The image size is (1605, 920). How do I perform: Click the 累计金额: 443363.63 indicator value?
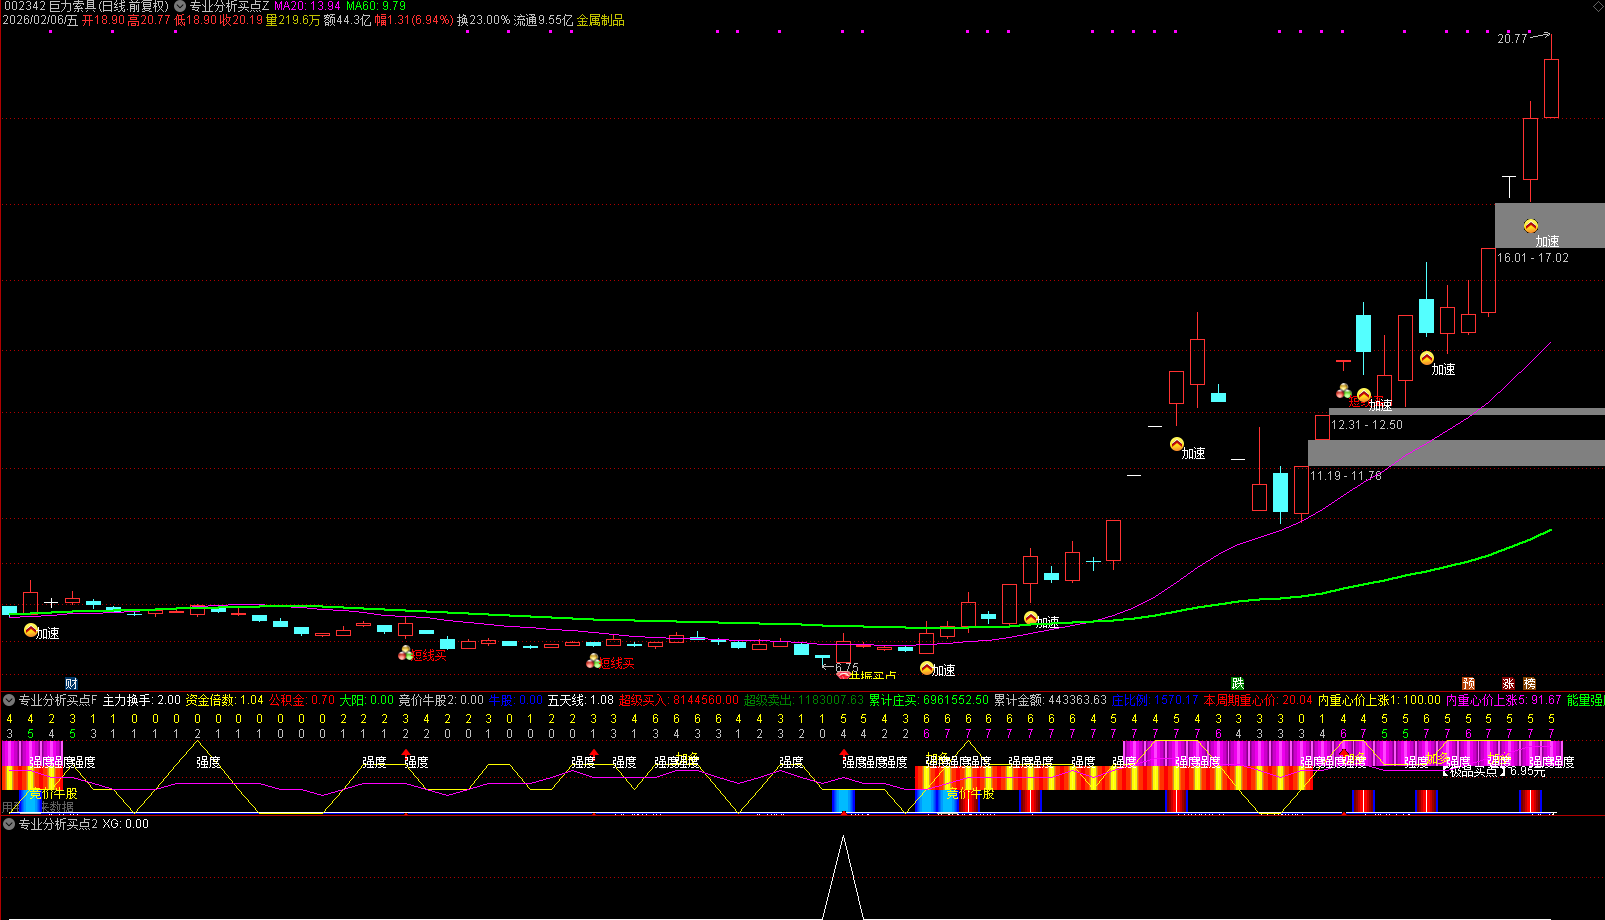point(1050,700)
